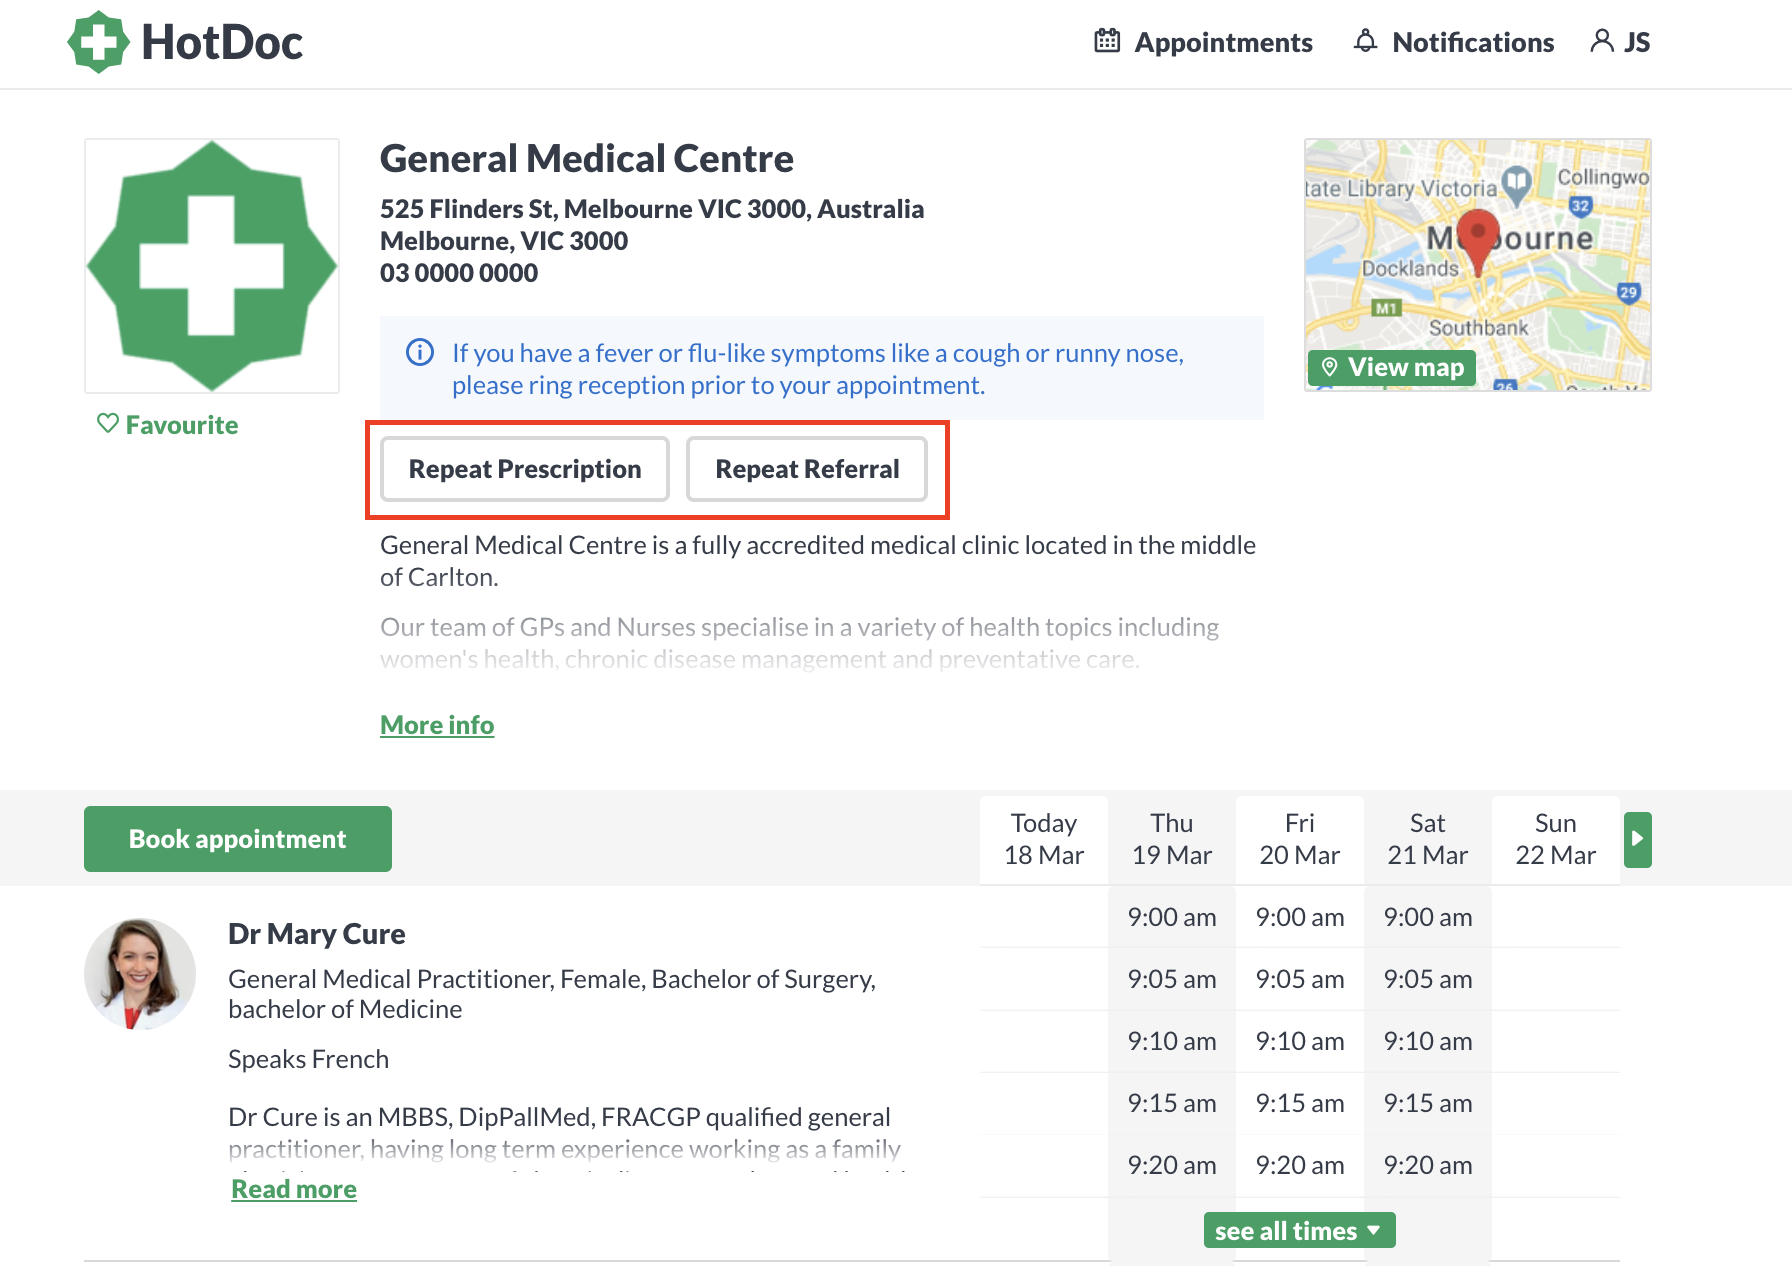Select the Thu 19 Mar date tab
The image size is (1792, 1266).
coord(1172,839)
